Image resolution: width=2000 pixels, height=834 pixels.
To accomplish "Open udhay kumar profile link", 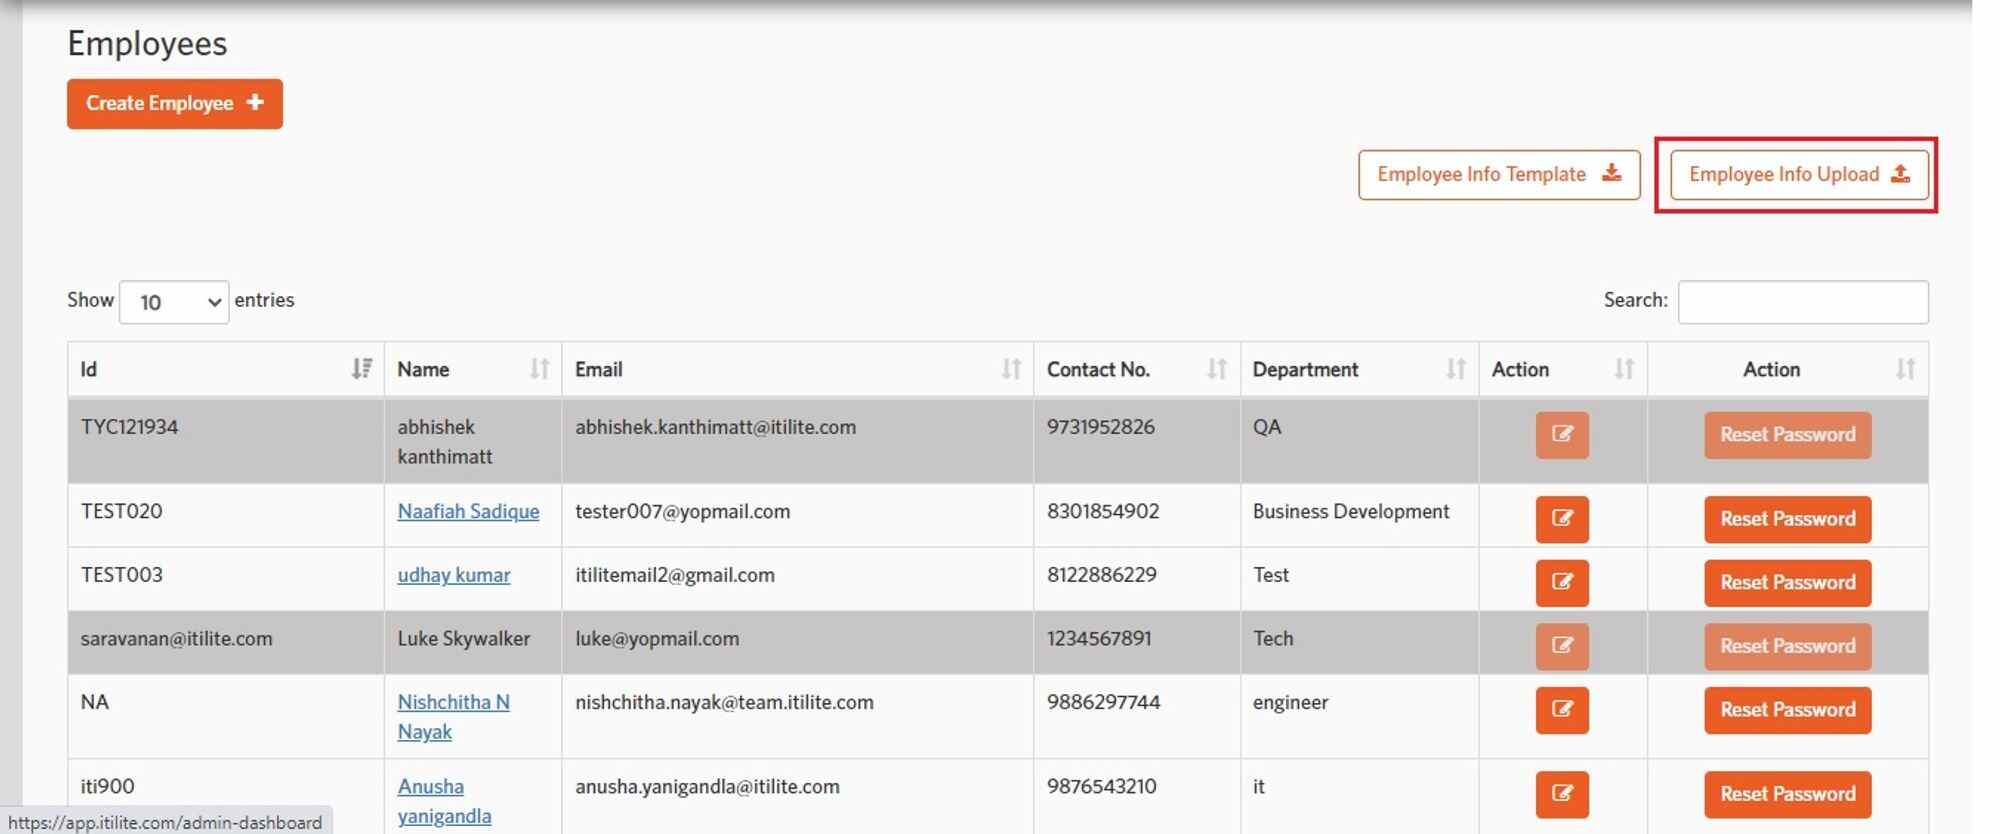I will pos(454,575).
